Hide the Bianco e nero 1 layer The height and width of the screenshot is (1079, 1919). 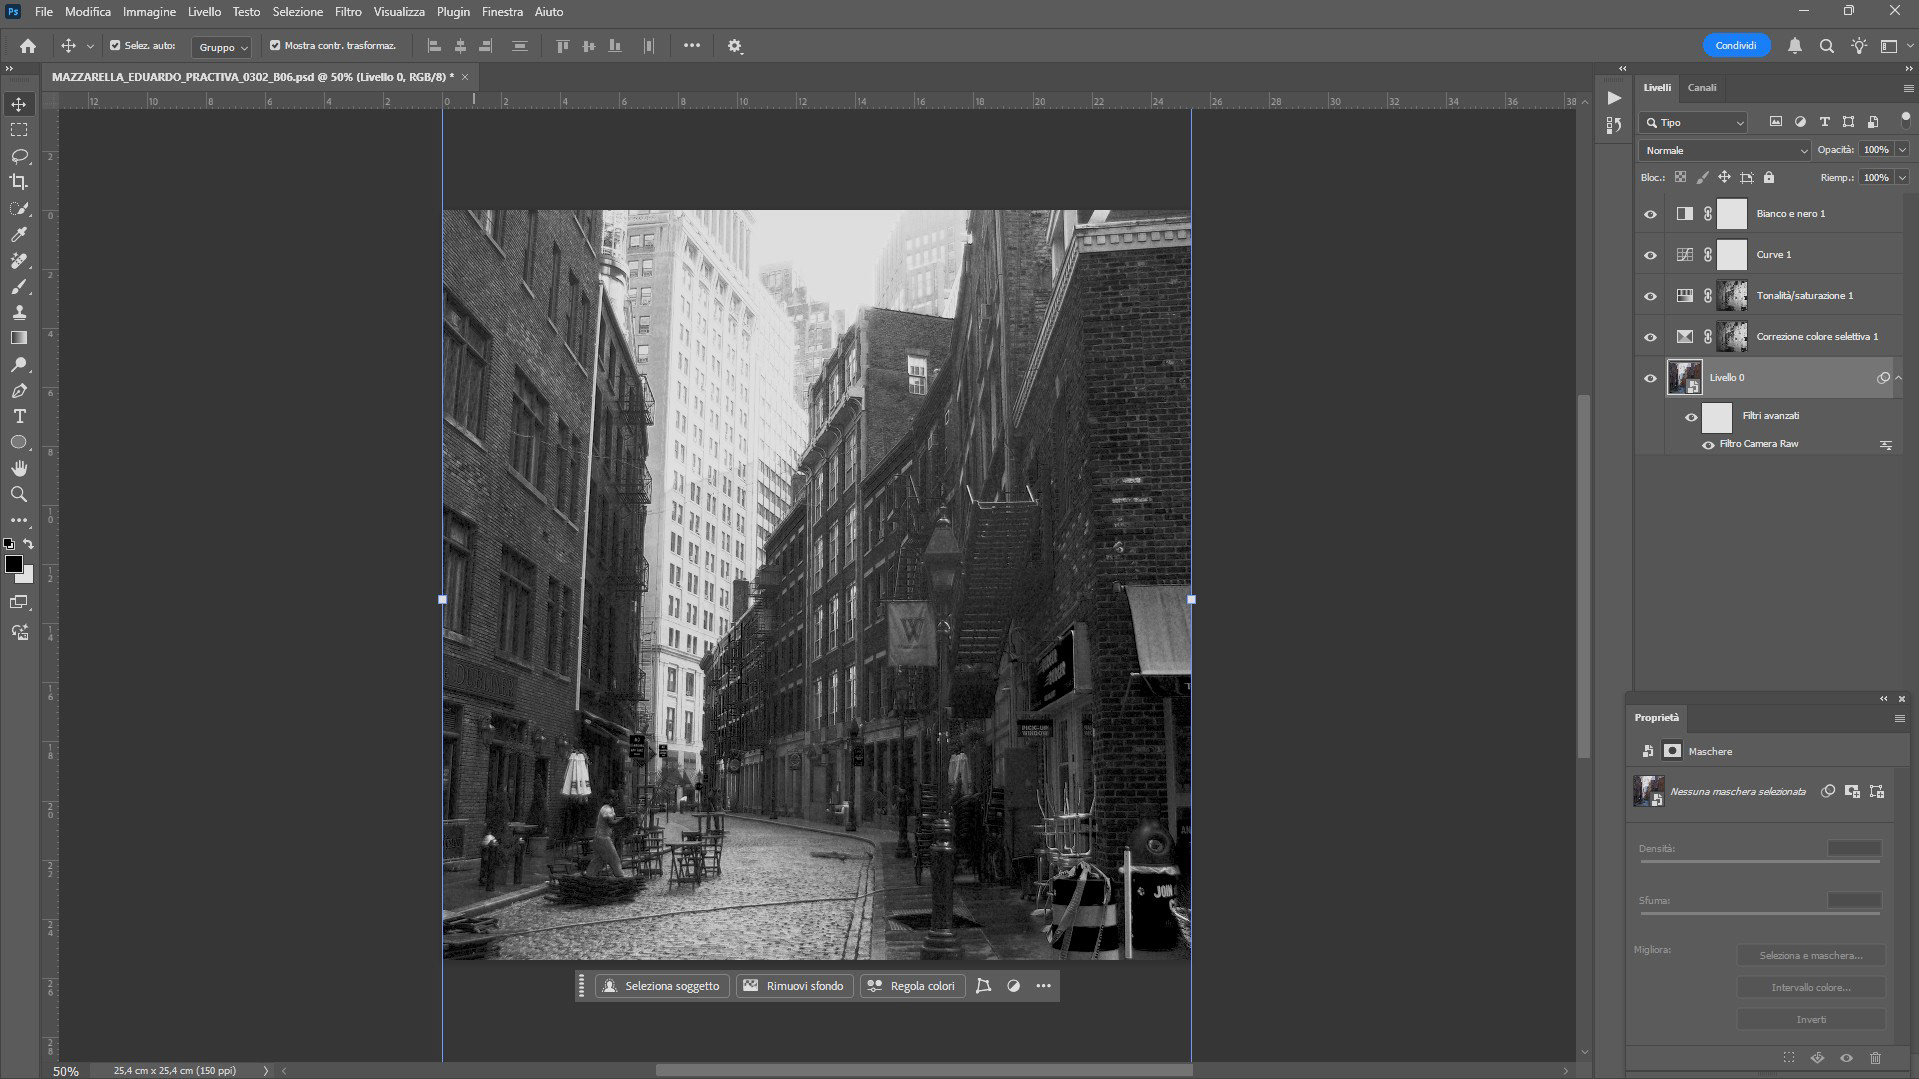click(x=1650, y=214)
